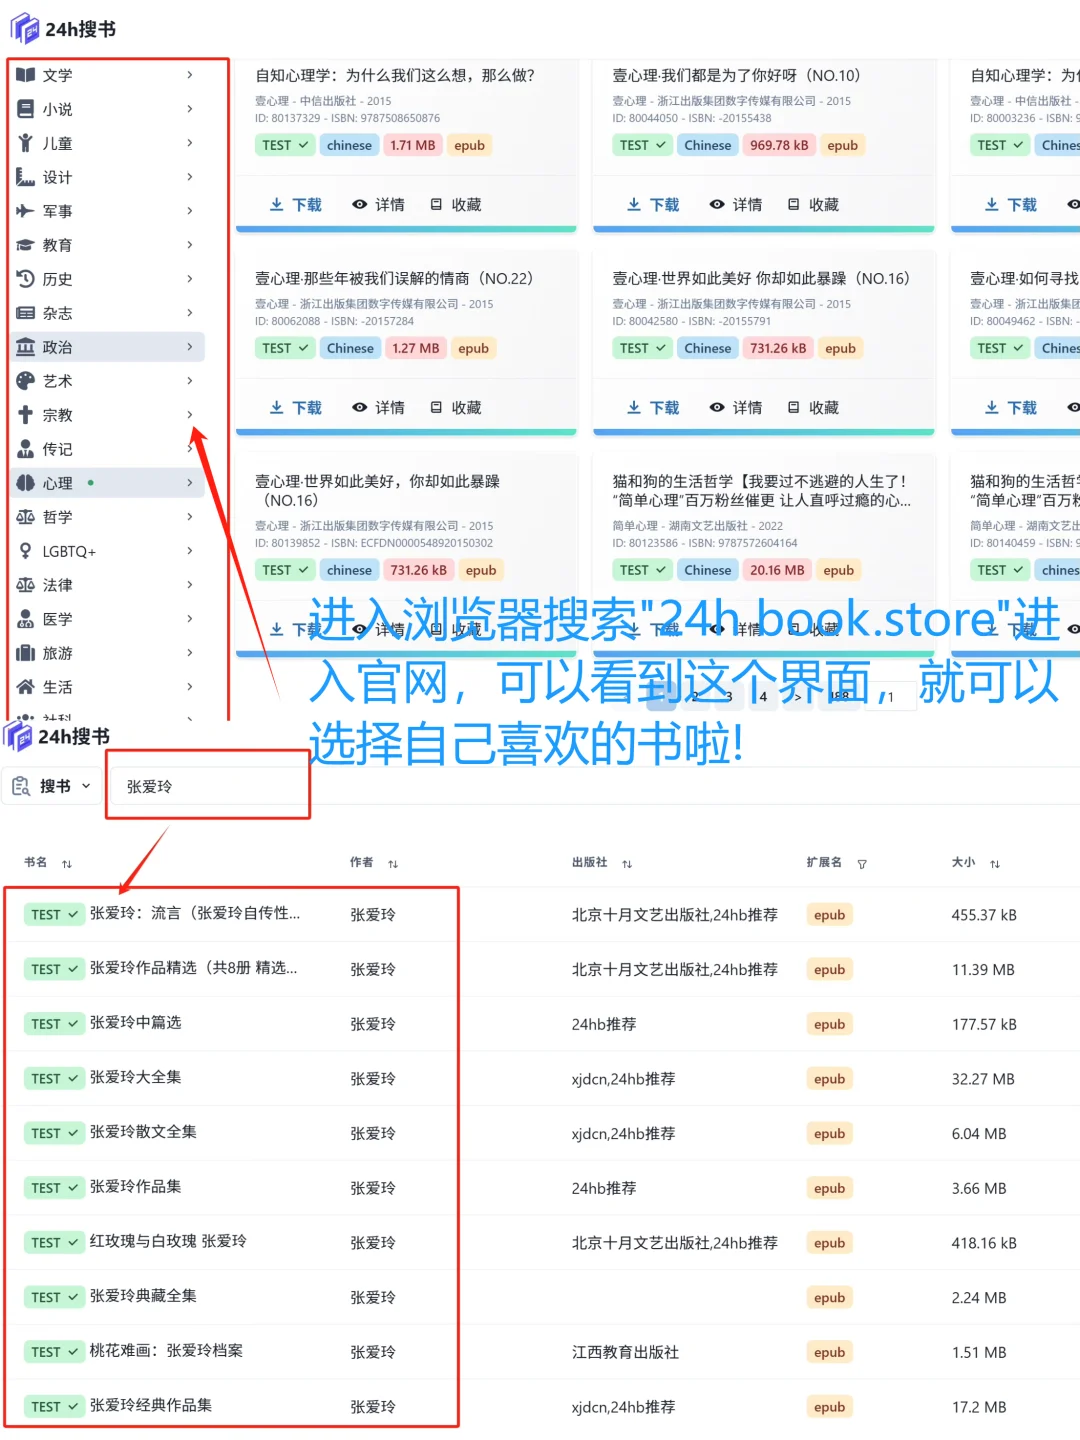This screenshot has height=1440, width=1080.
Task: Open the 搜书 search type dropdown
Action: tap(52, 786)
